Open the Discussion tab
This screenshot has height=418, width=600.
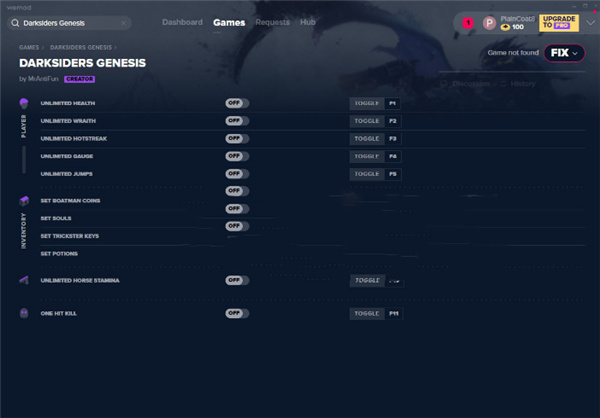click(471, 83)
